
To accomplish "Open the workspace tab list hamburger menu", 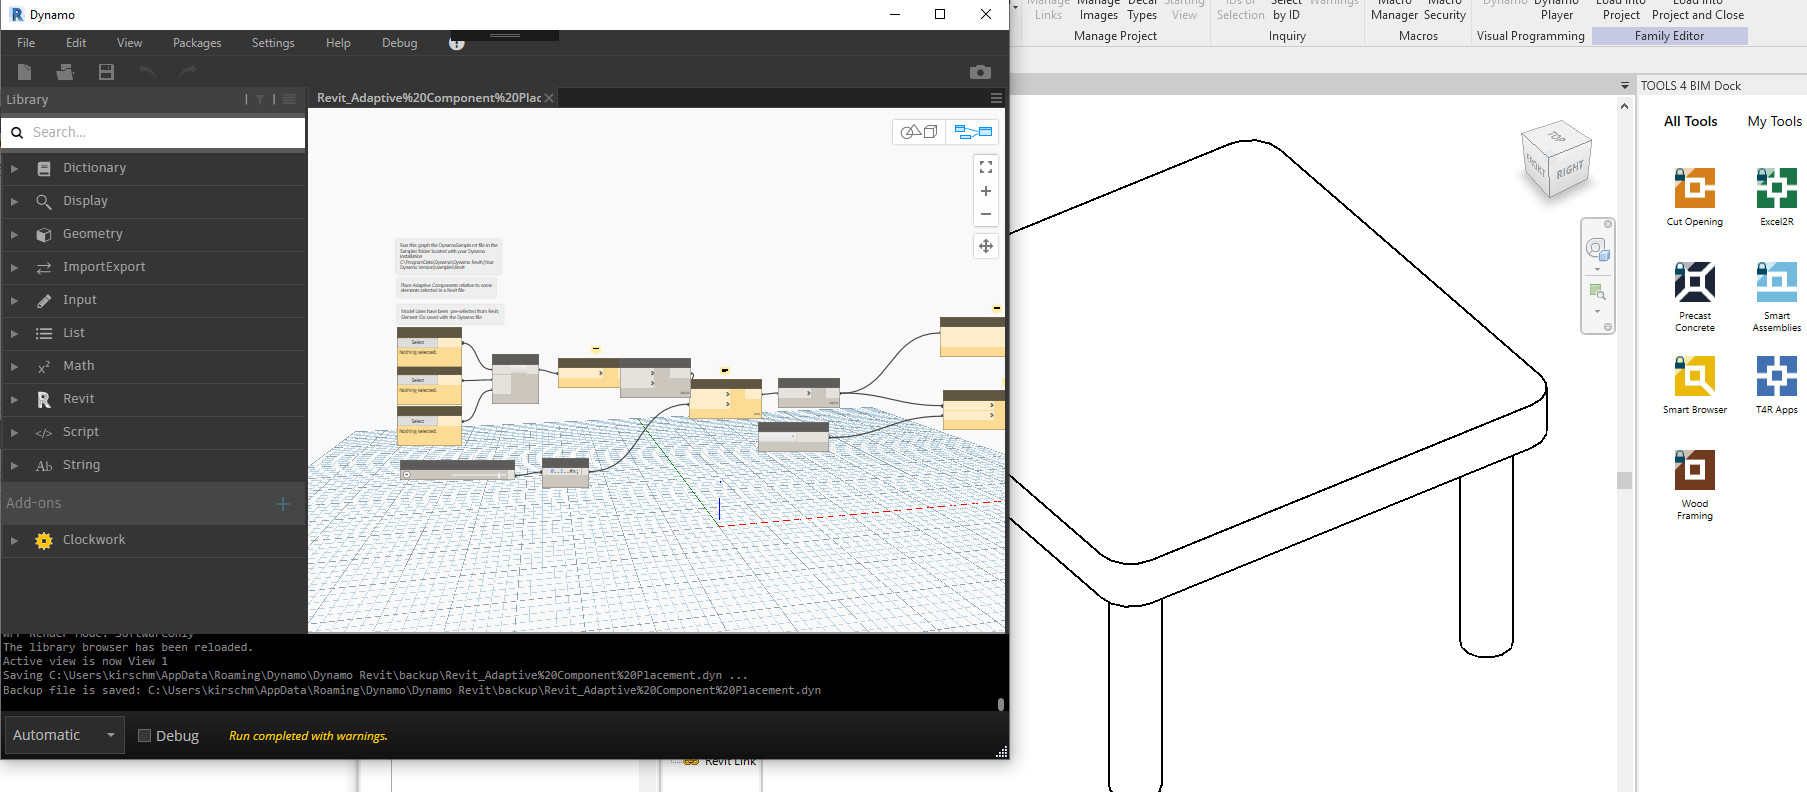I will (x=996, y=98).
